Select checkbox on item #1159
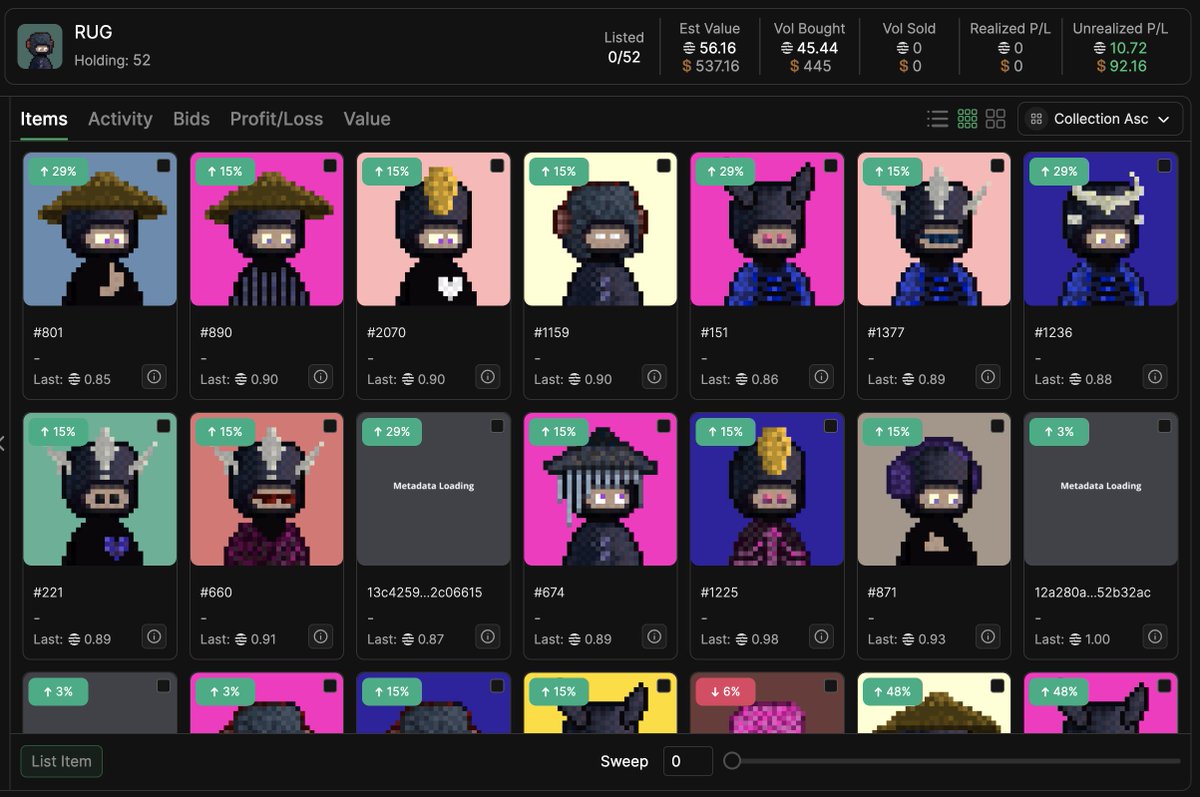Viewport: 1200px width, 797px height. tap(664, 166)
